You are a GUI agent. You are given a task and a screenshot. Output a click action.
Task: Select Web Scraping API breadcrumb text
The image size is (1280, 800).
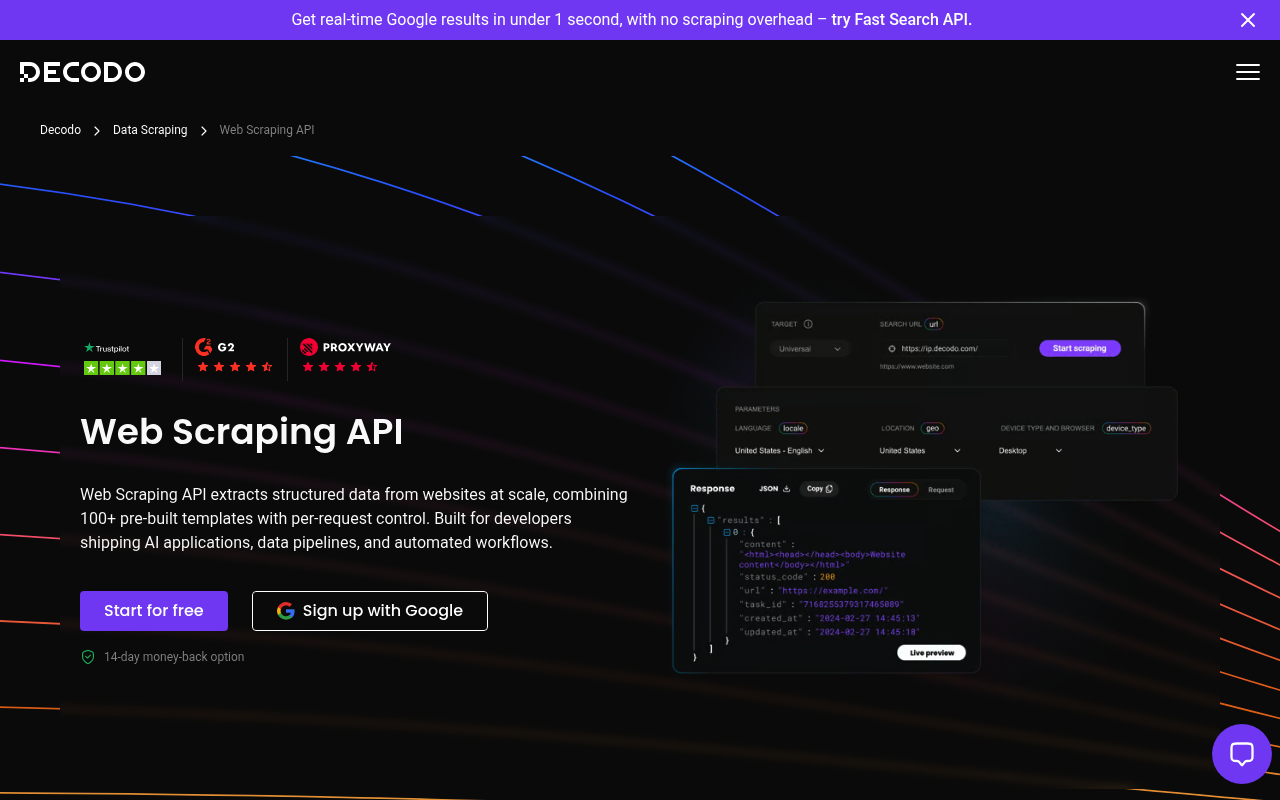point(267,130)
